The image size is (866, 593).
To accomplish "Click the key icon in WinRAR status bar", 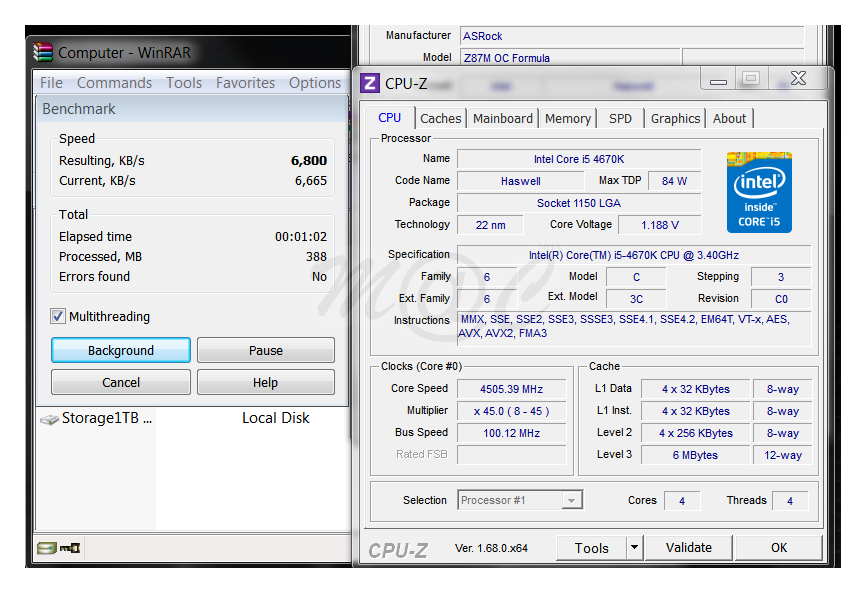I will tap(70, 548).
